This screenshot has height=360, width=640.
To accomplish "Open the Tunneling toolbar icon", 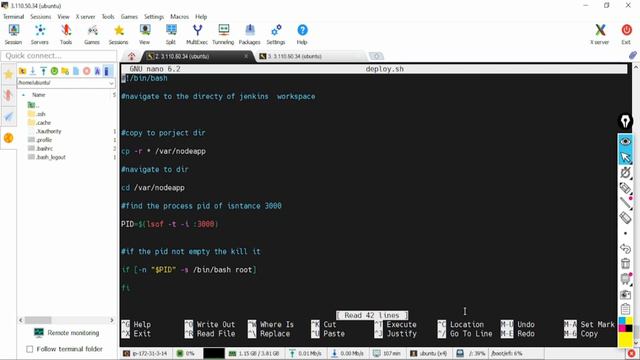I will coord(223,34).
